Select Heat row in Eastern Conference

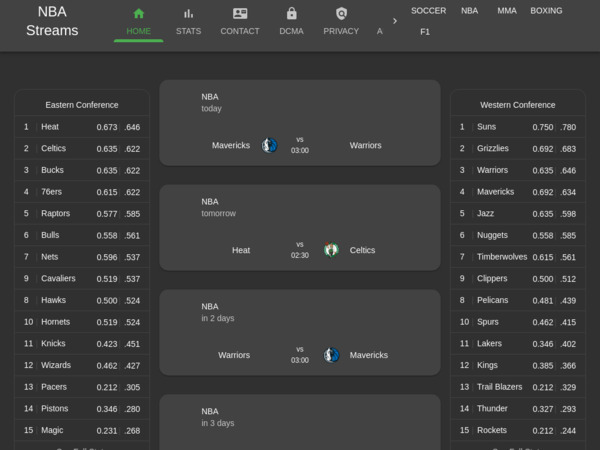(82, 127)
